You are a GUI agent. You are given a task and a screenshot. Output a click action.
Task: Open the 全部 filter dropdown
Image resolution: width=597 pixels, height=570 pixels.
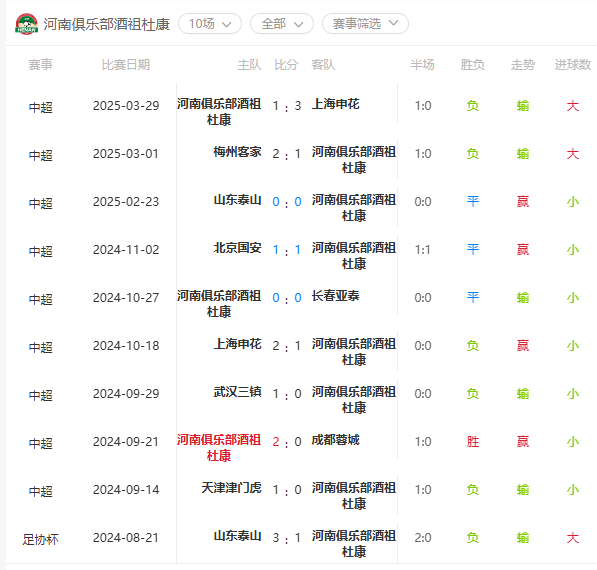coord(282,24)
